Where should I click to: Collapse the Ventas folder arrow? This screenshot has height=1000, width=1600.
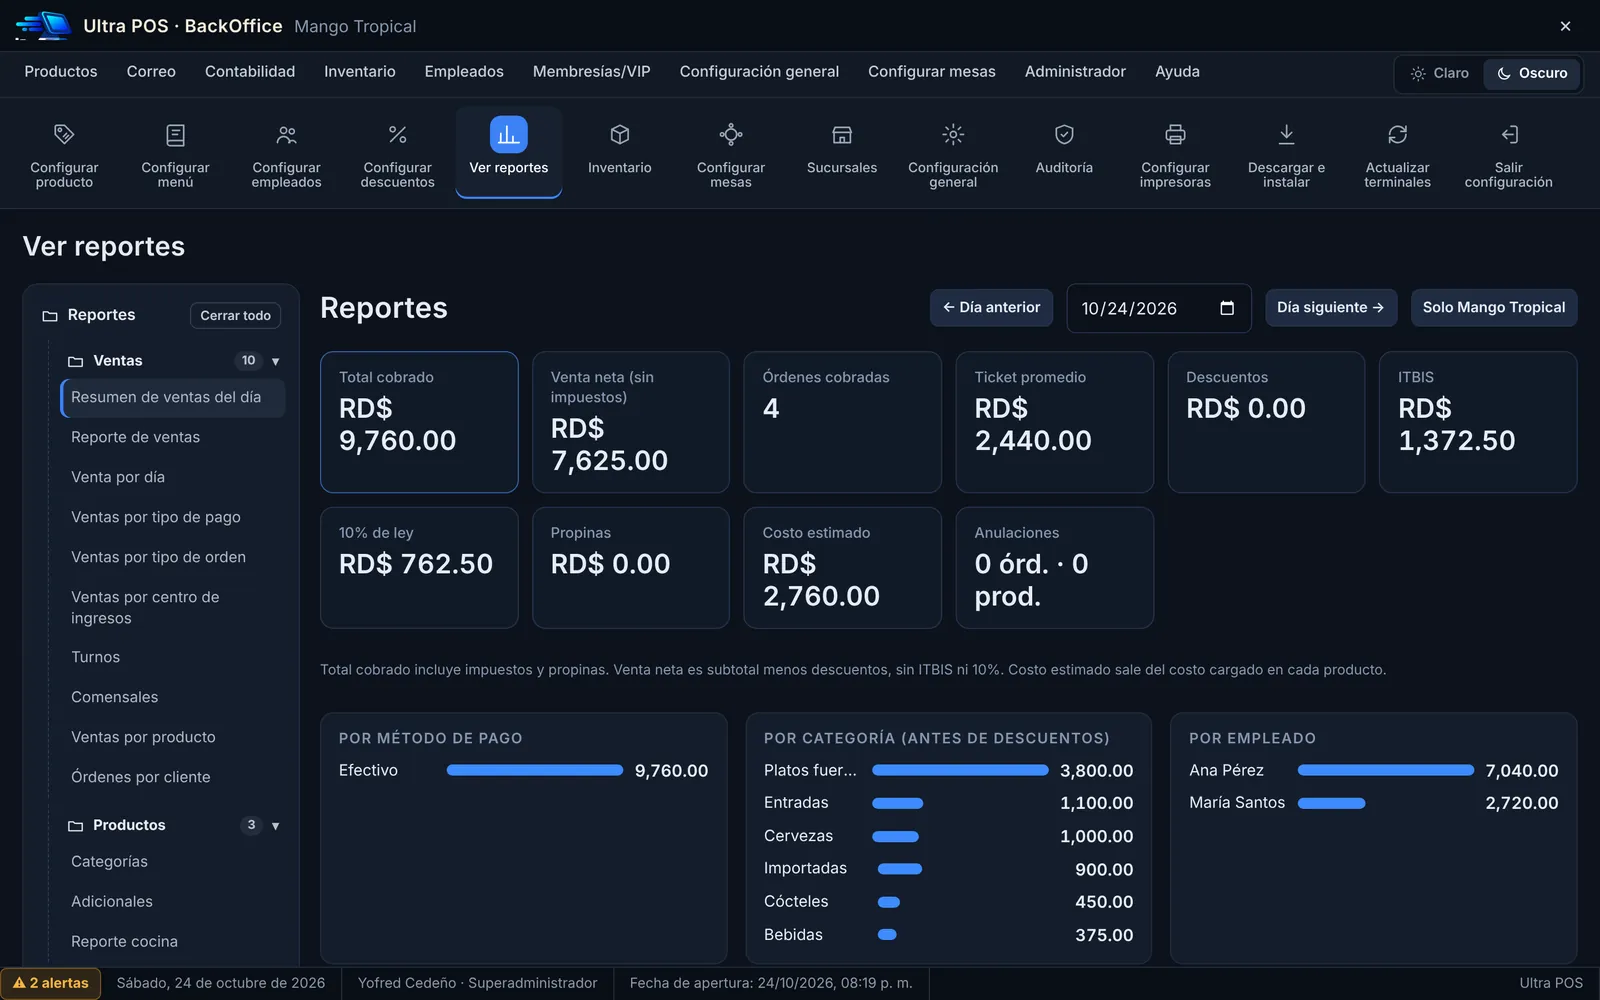(276, 361)
